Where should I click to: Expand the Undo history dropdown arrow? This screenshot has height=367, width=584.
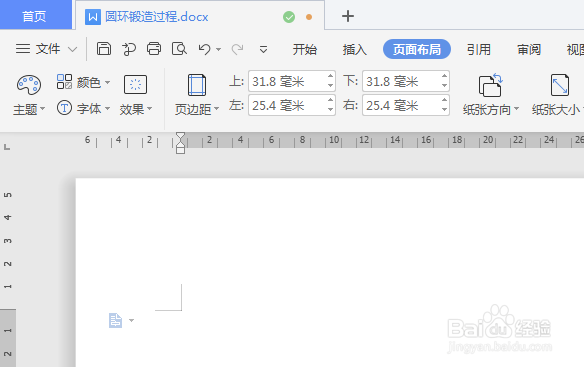219,49
